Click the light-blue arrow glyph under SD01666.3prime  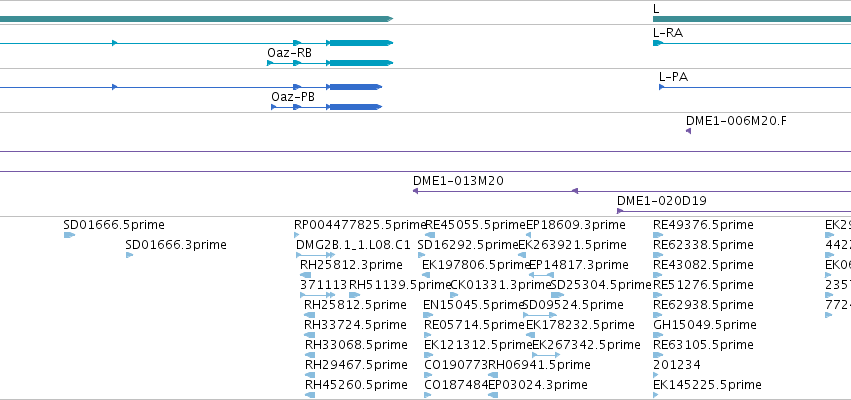[x=129, y=255]
